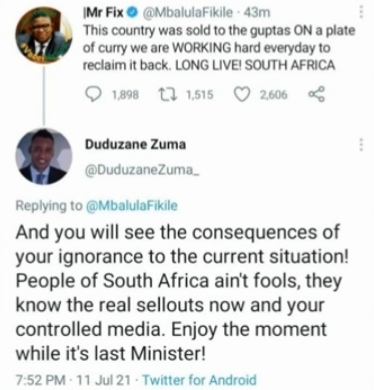View the 2,606 likes count
374x390 pixels.
tap(273, 95)
